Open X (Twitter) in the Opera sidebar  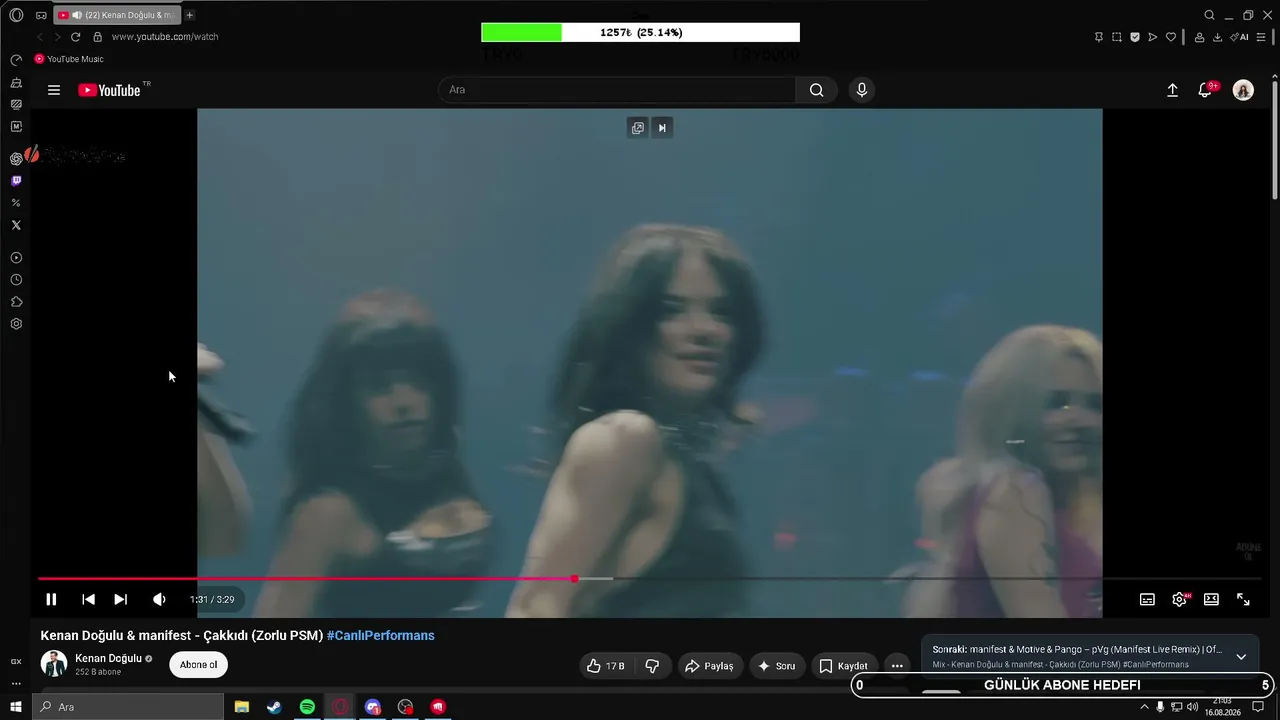click(16, 225)
